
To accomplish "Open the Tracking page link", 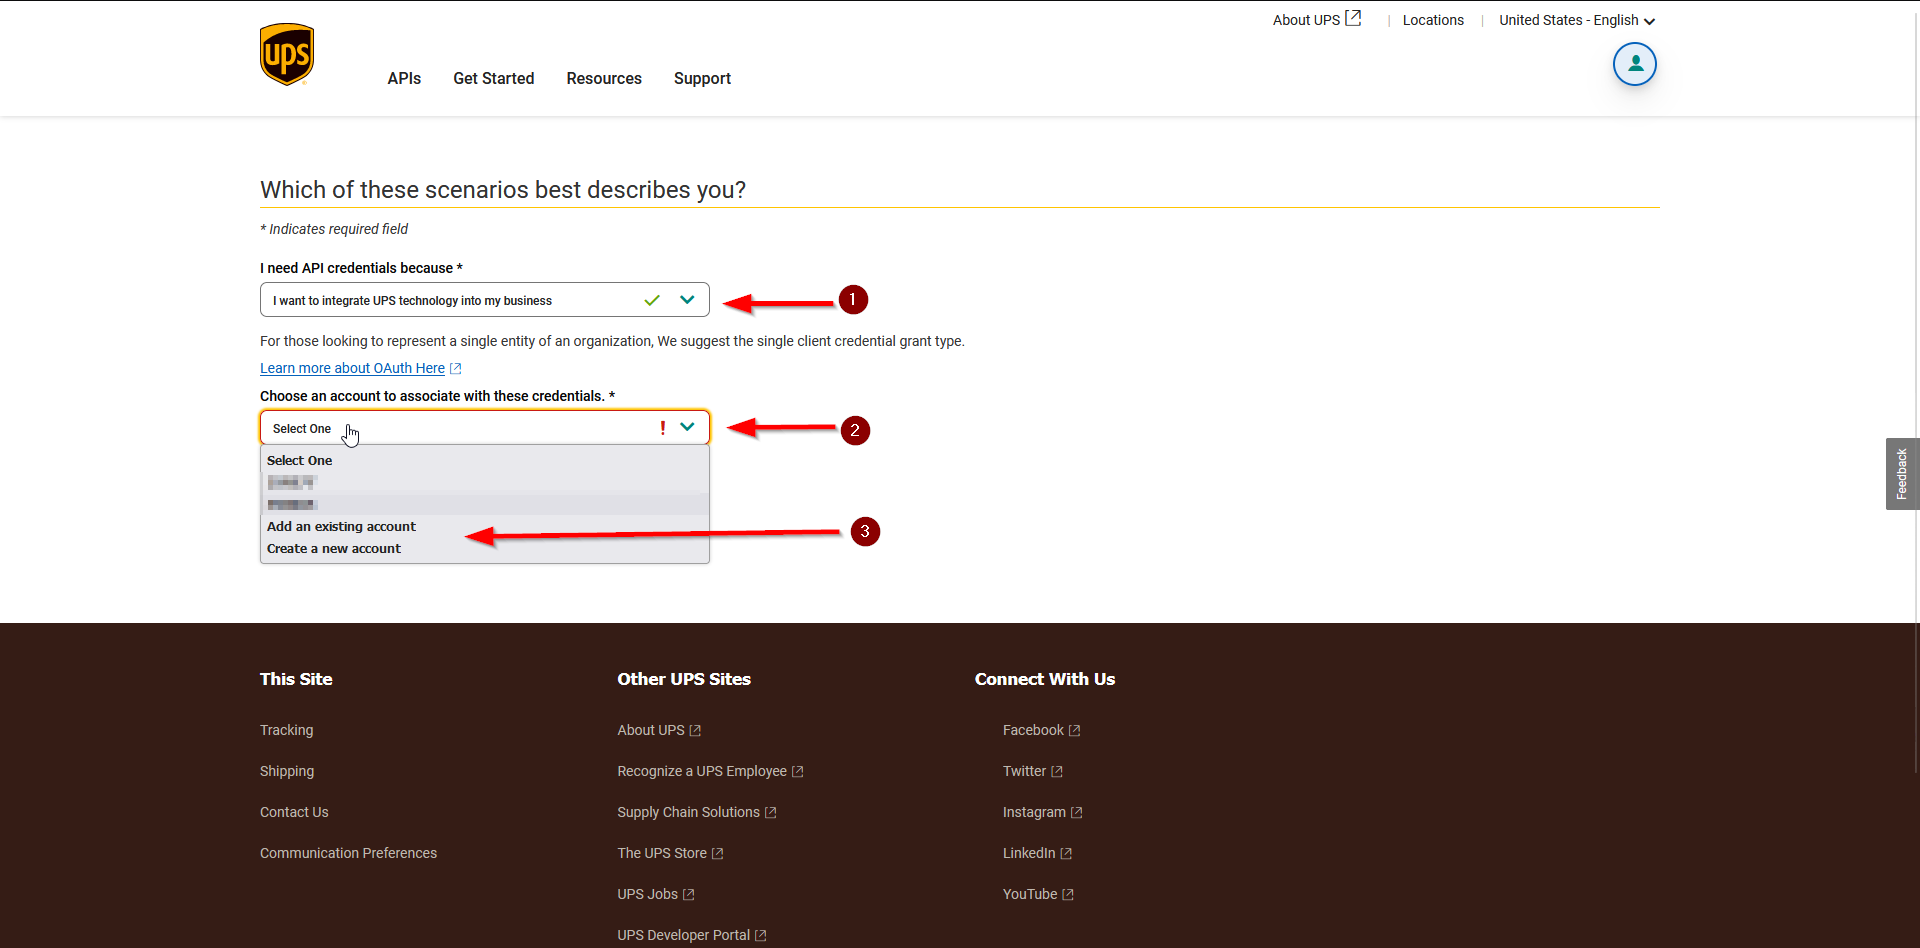I will tap(286, 730).
